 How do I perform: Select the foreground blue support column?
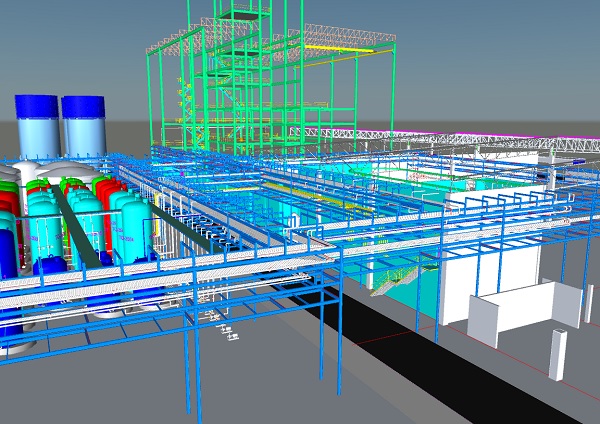pos(186,370)
